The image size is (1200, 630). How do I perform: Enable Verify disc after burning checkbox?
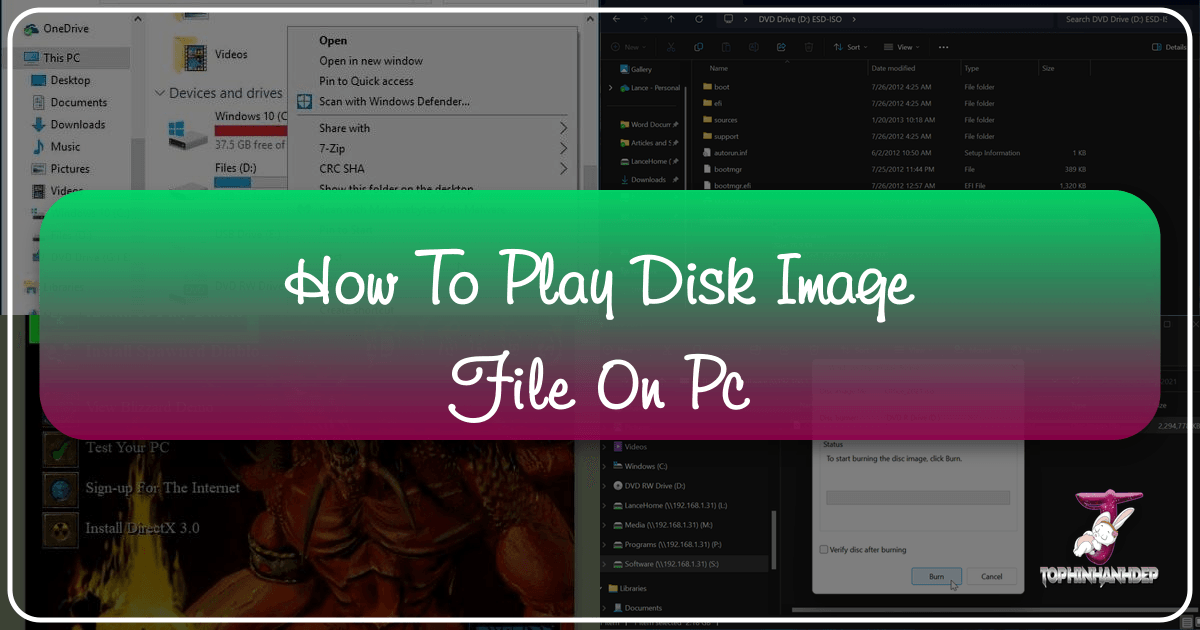coord(824,549)
